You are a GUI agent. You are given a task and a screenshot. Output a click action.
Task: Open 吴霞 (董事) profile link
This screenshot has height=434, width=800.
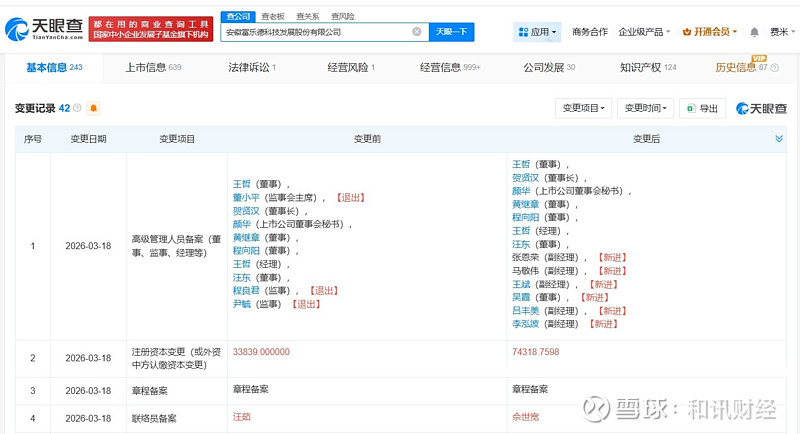click(521, 297)
